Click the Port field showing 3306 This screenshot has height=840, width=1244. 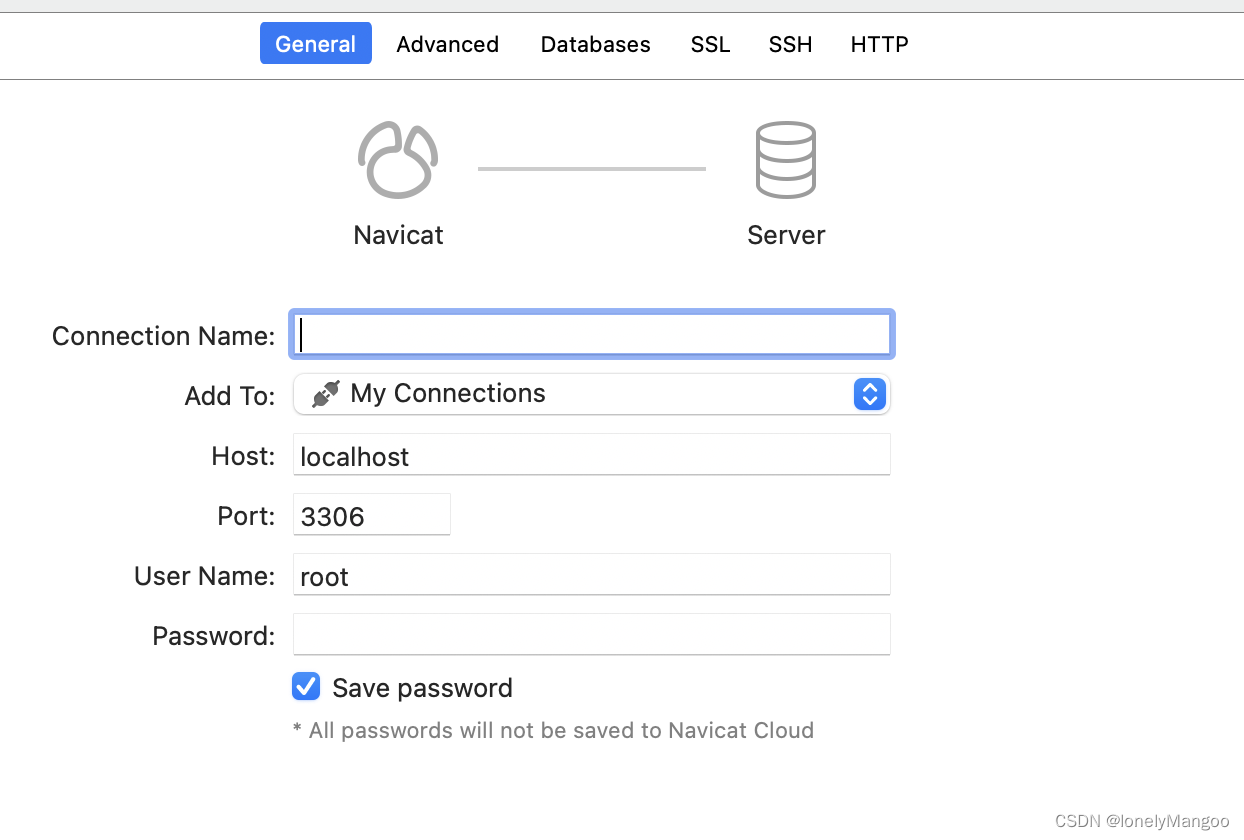(x=371, y=515)
